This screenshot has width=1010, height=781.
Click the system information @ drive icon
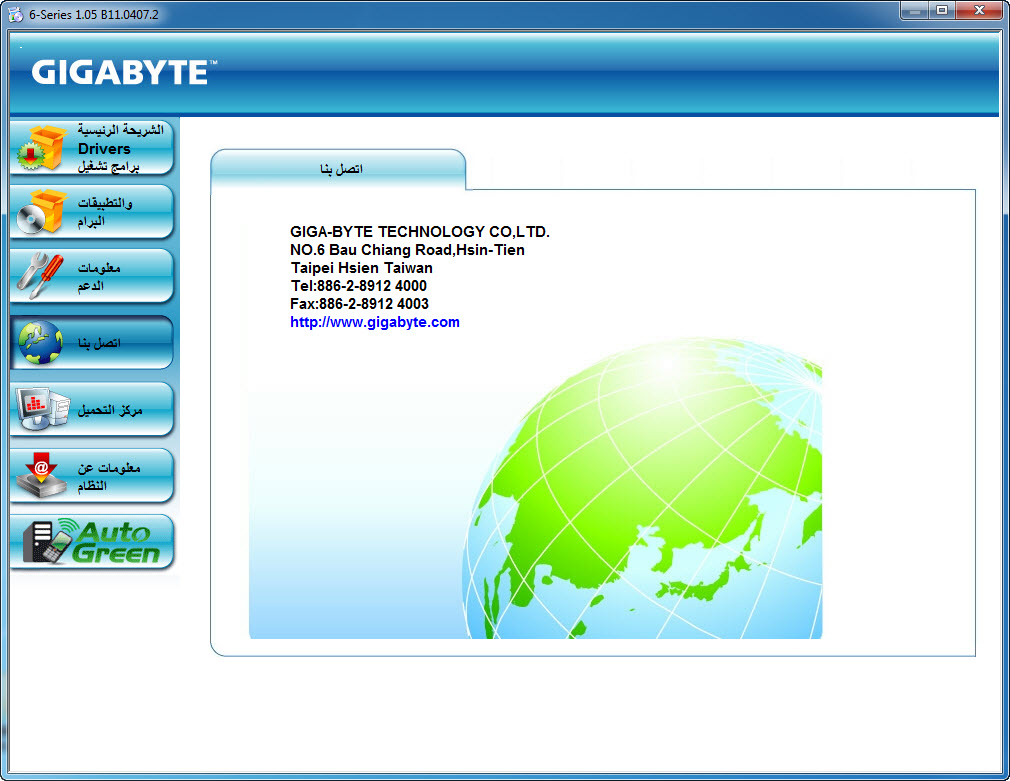[41, 476]
